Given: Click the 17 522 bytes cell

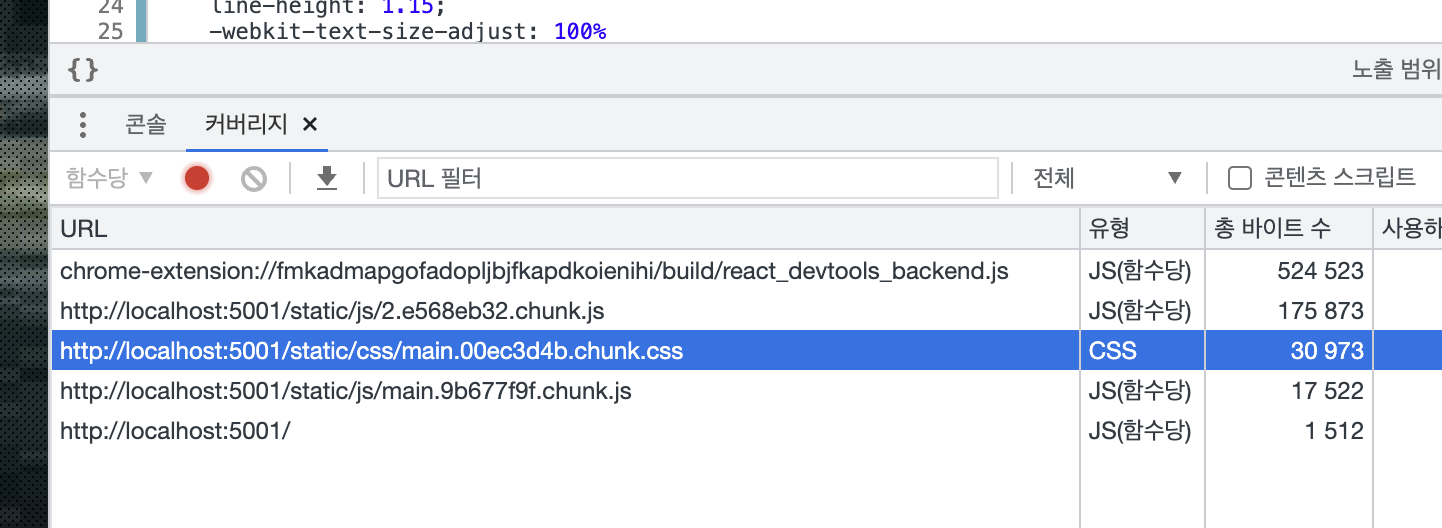Looking at the screenshot, I should click(x=1289, y=391).
